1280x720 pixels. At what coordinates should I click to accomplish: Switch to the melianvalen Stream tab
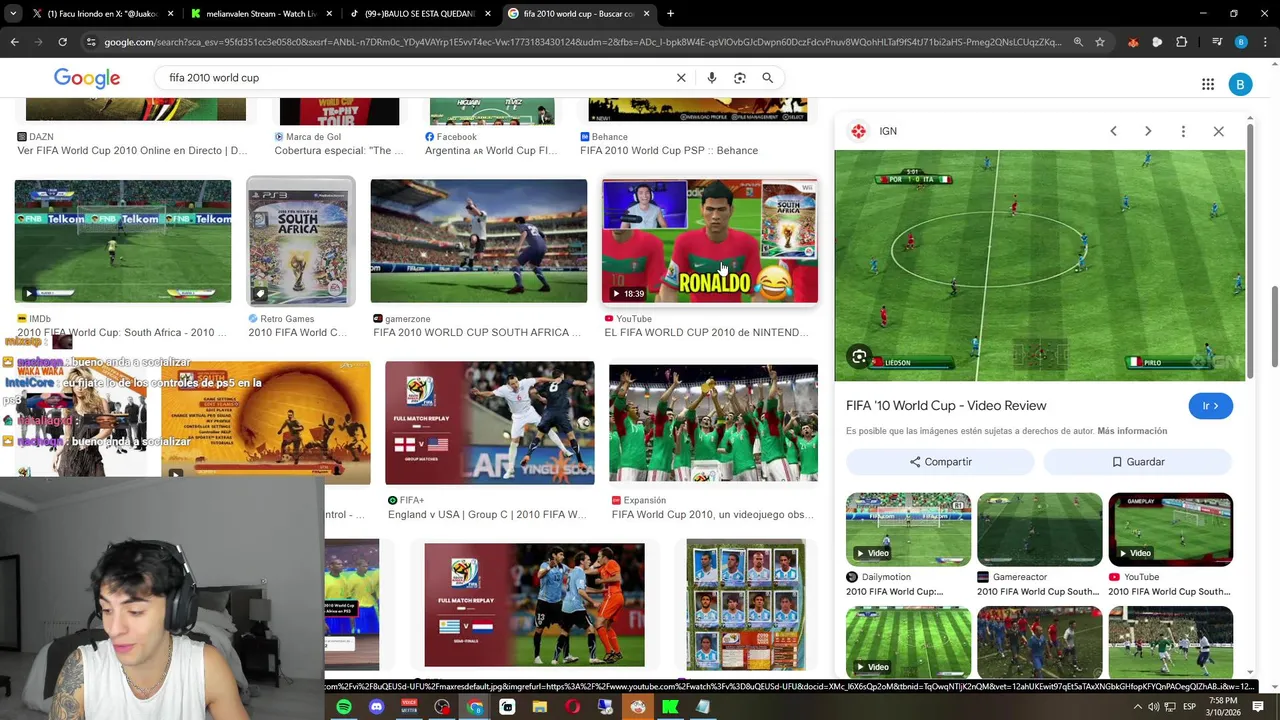pos(261,14)
